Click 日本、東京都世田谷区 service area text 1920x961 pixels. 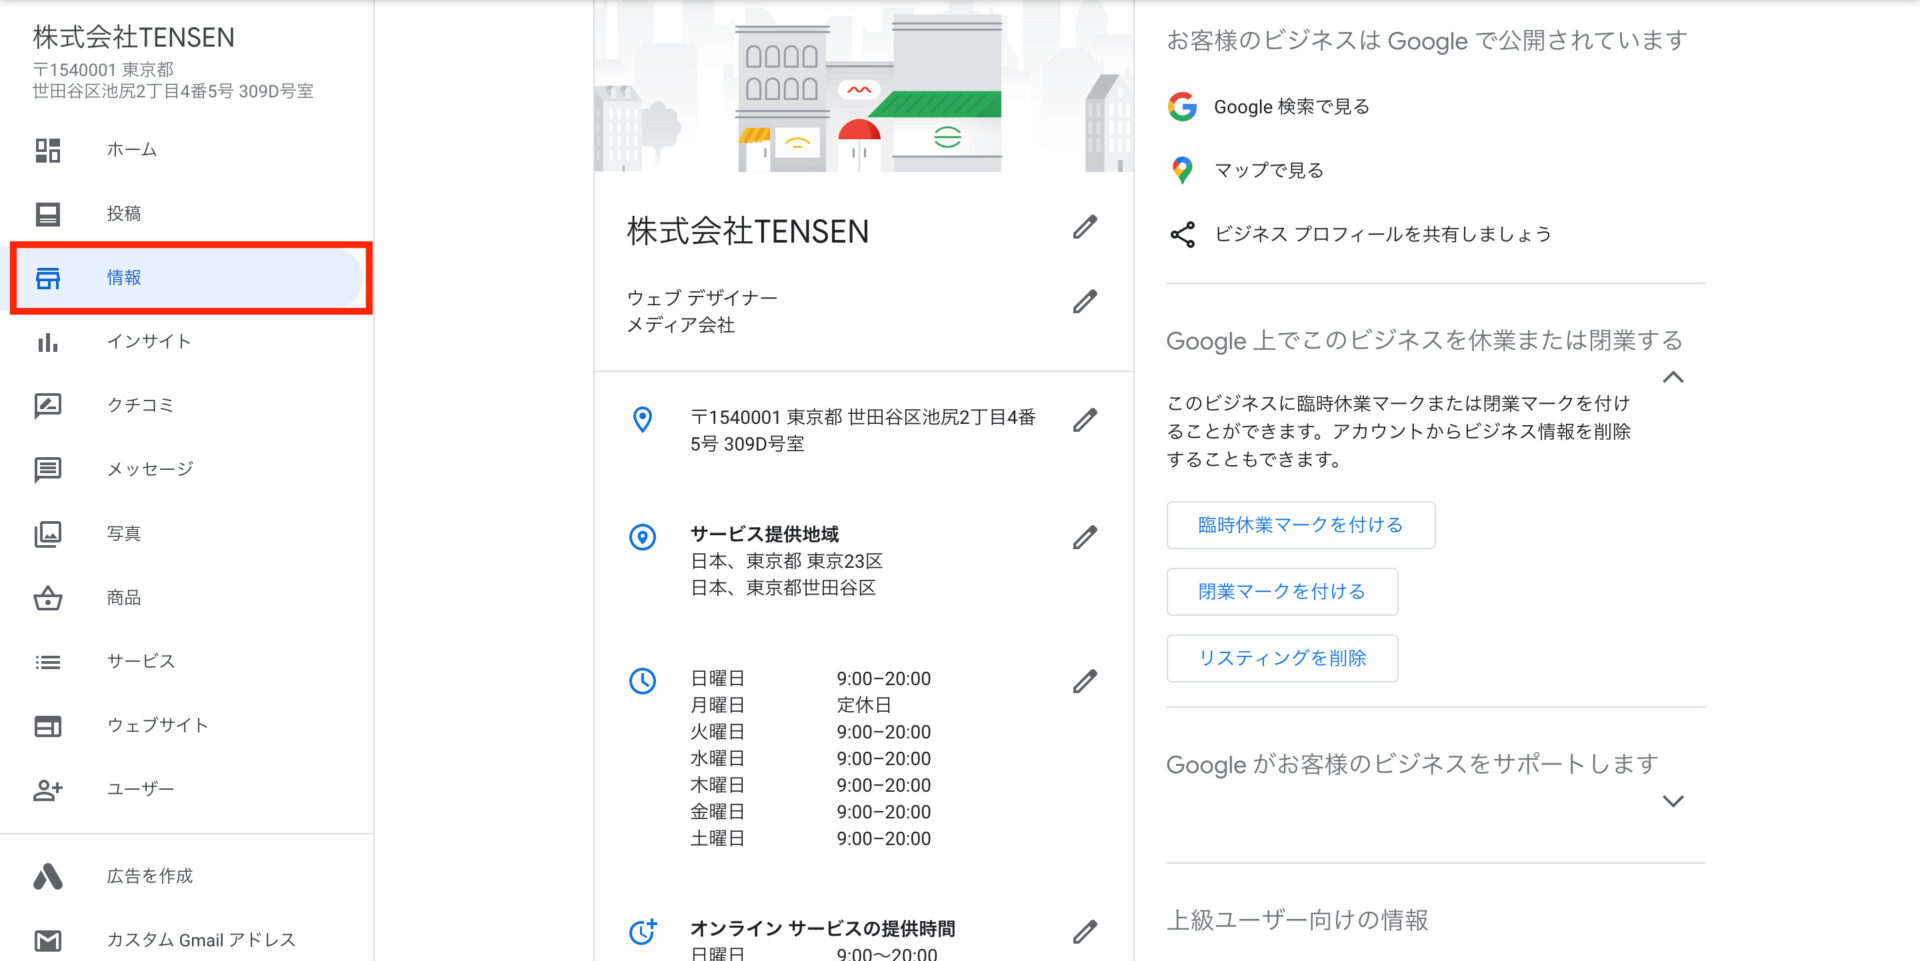click(783, 588)
